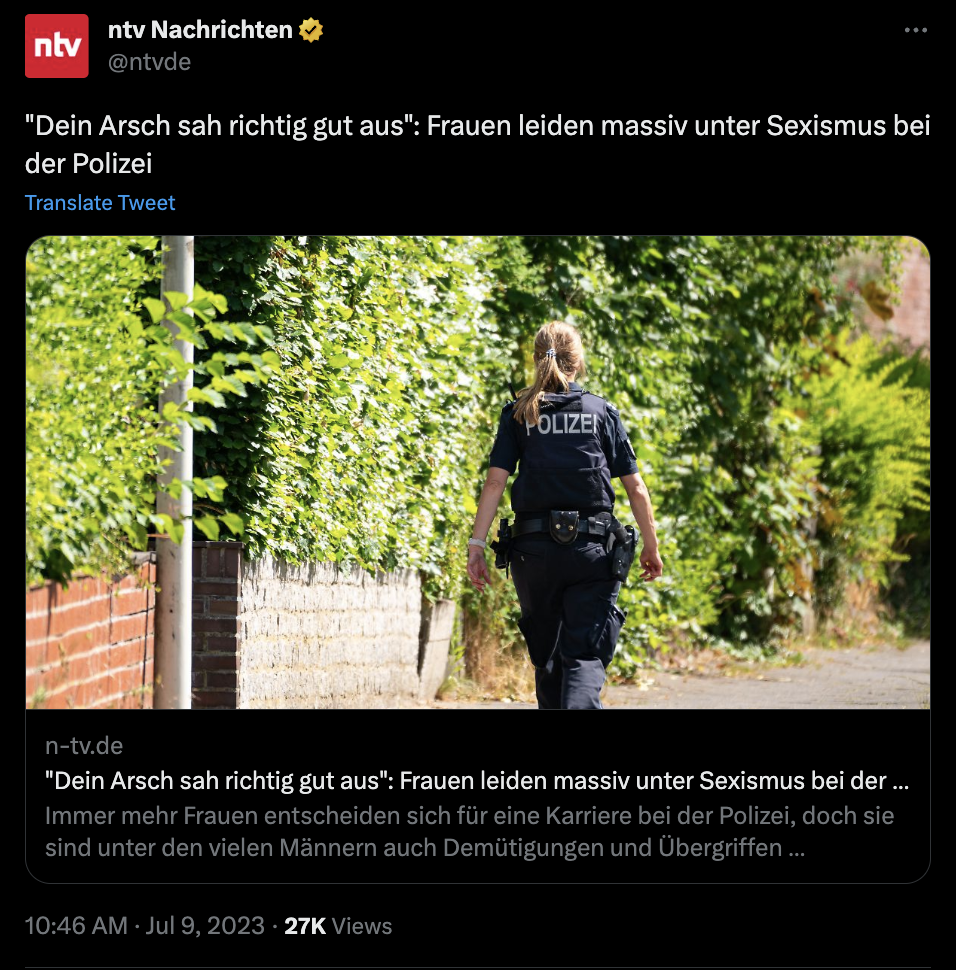The image size is (956, 970).
Task: Click the POLIZEI lettering on the officer's uniform
Action: [561, 424]
